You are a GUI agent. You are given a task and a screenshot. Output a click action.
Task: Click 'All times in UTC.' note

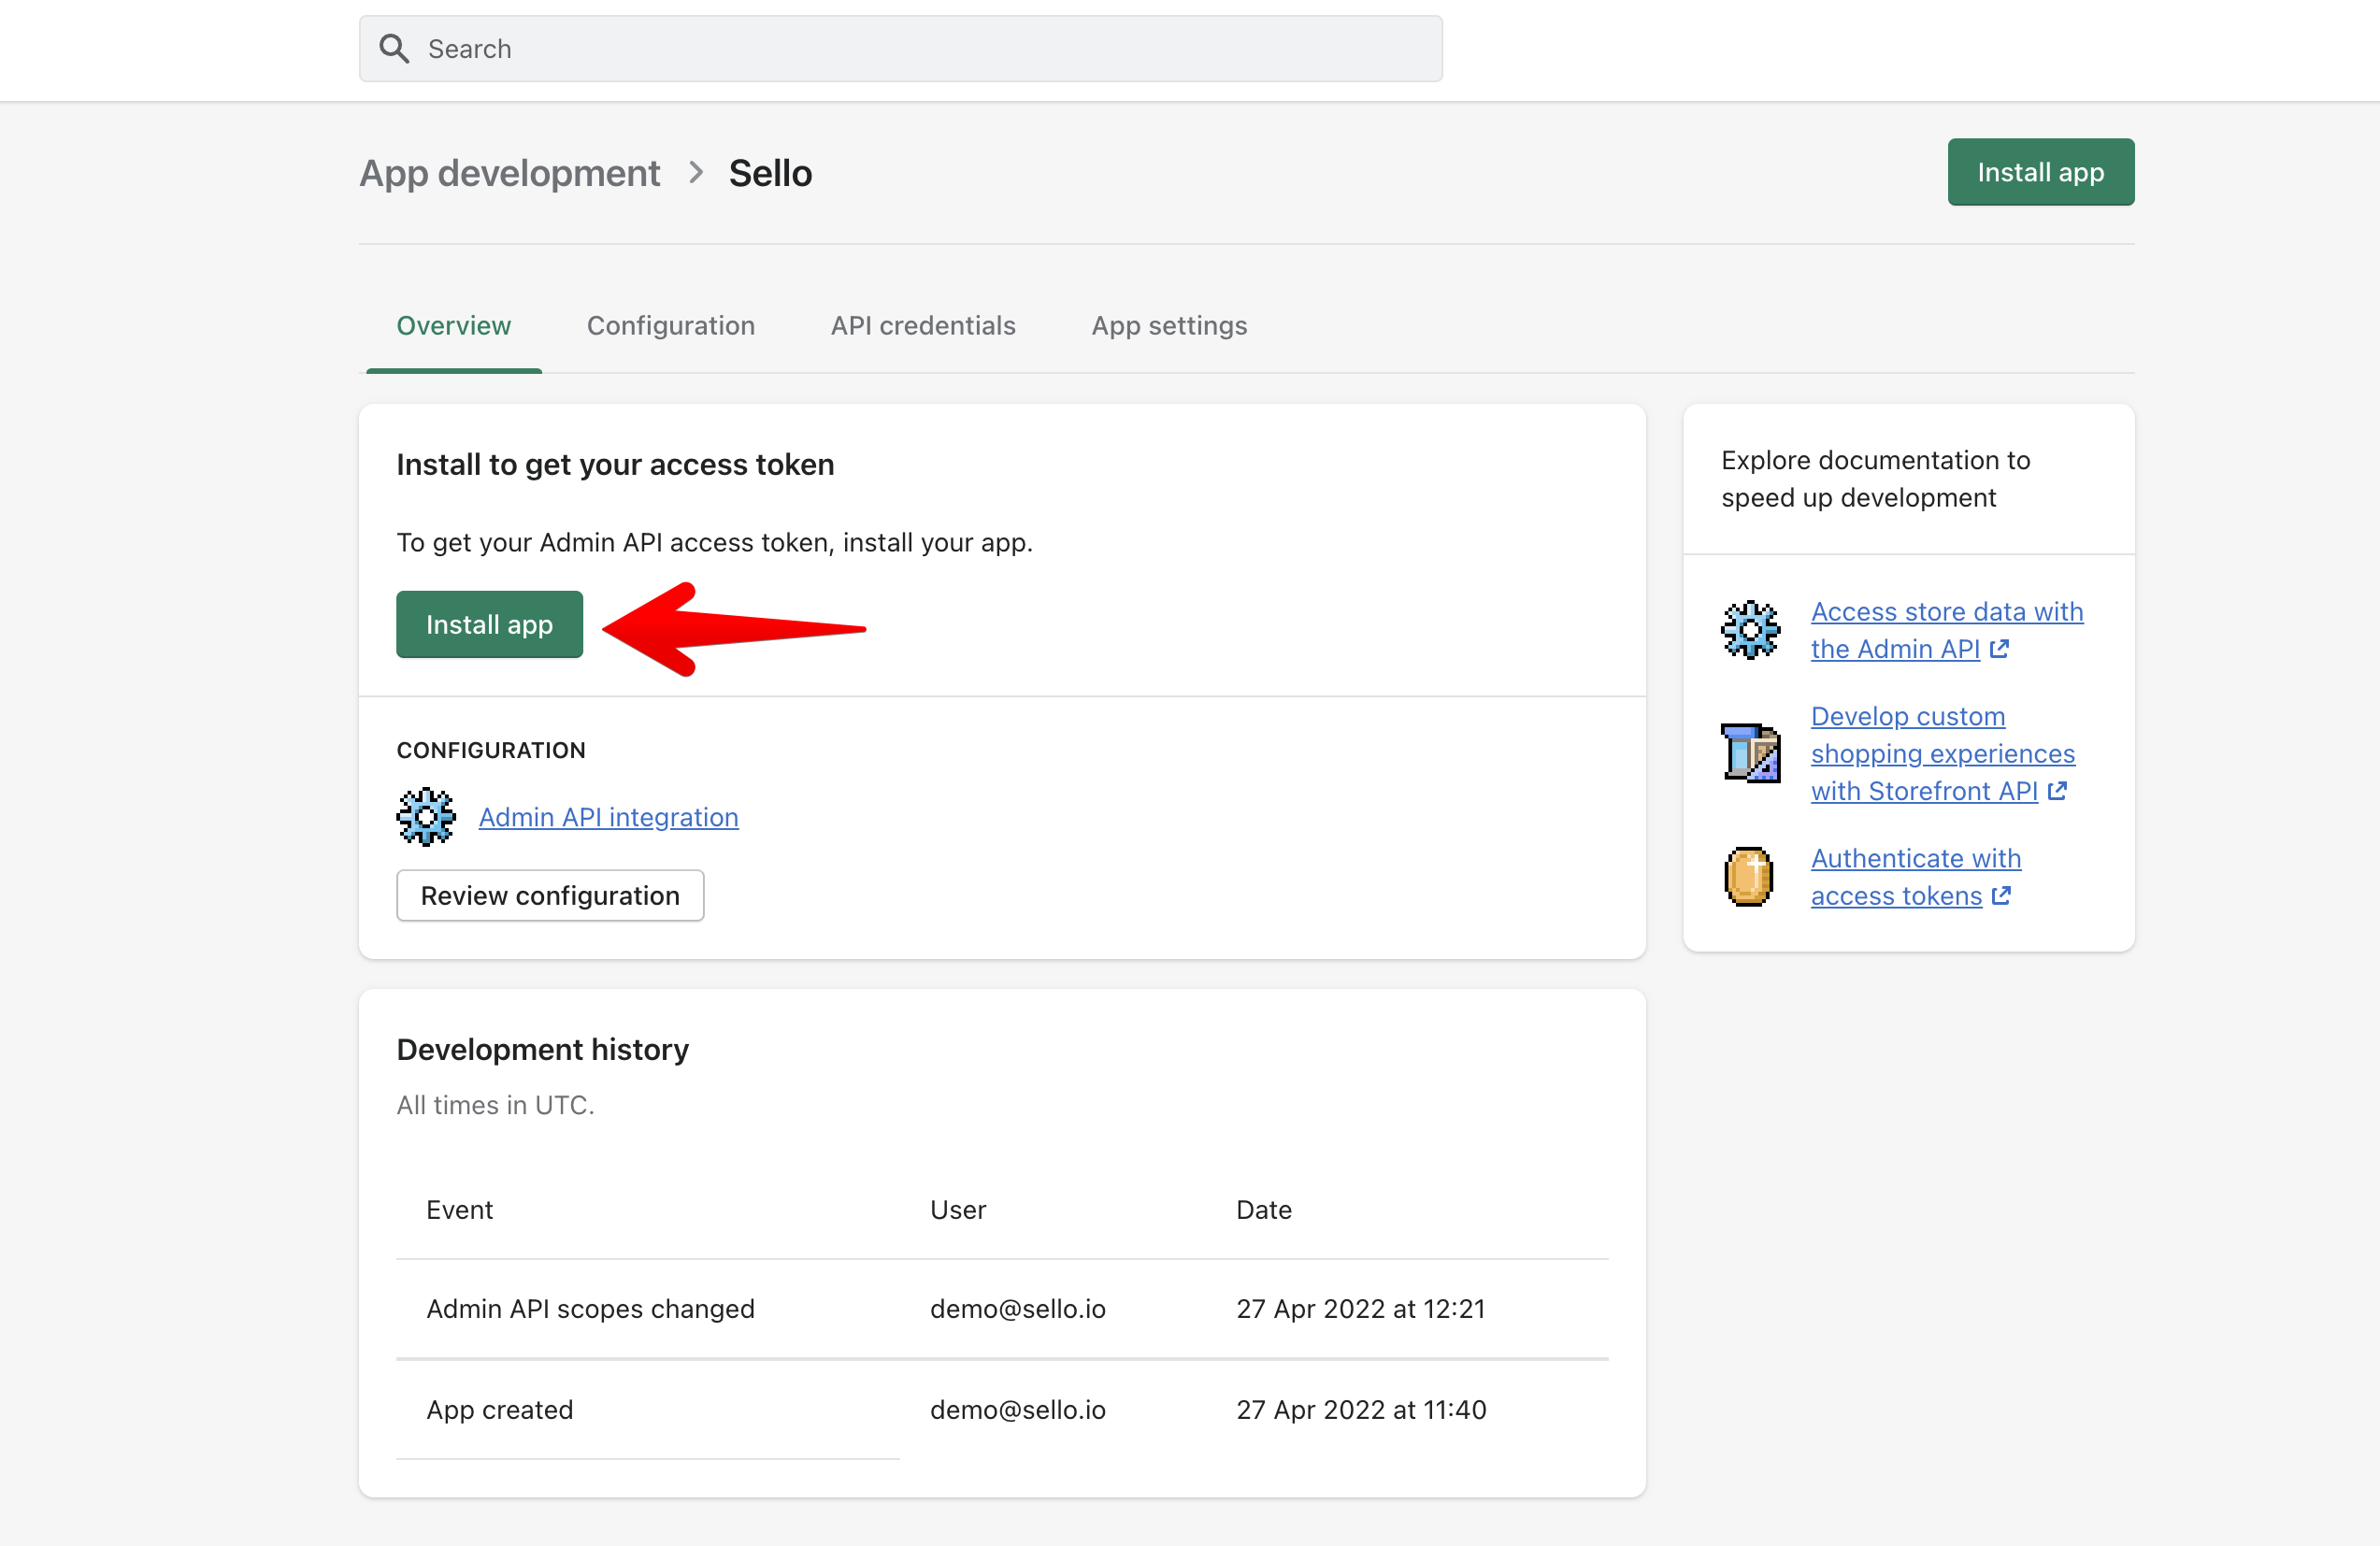point(495,1105)
